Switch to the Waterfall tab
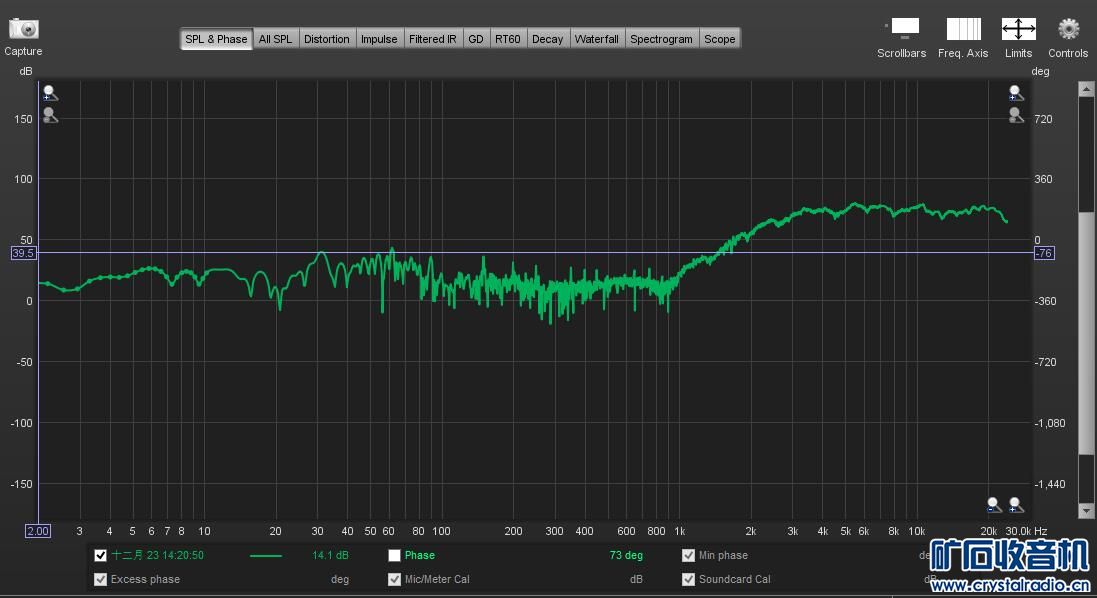The width and height of the screenshot is (1097, 598). coord(596,39)
